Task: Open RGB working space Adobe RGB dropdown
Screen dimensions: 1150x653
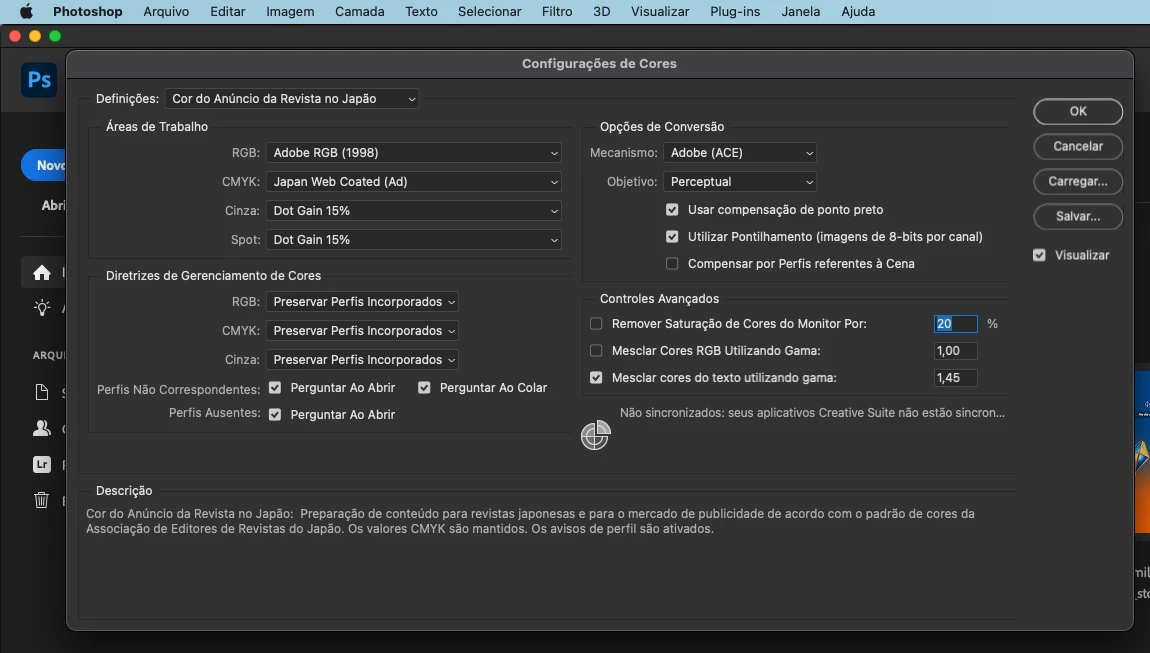Action: click(x=414, y=153)
